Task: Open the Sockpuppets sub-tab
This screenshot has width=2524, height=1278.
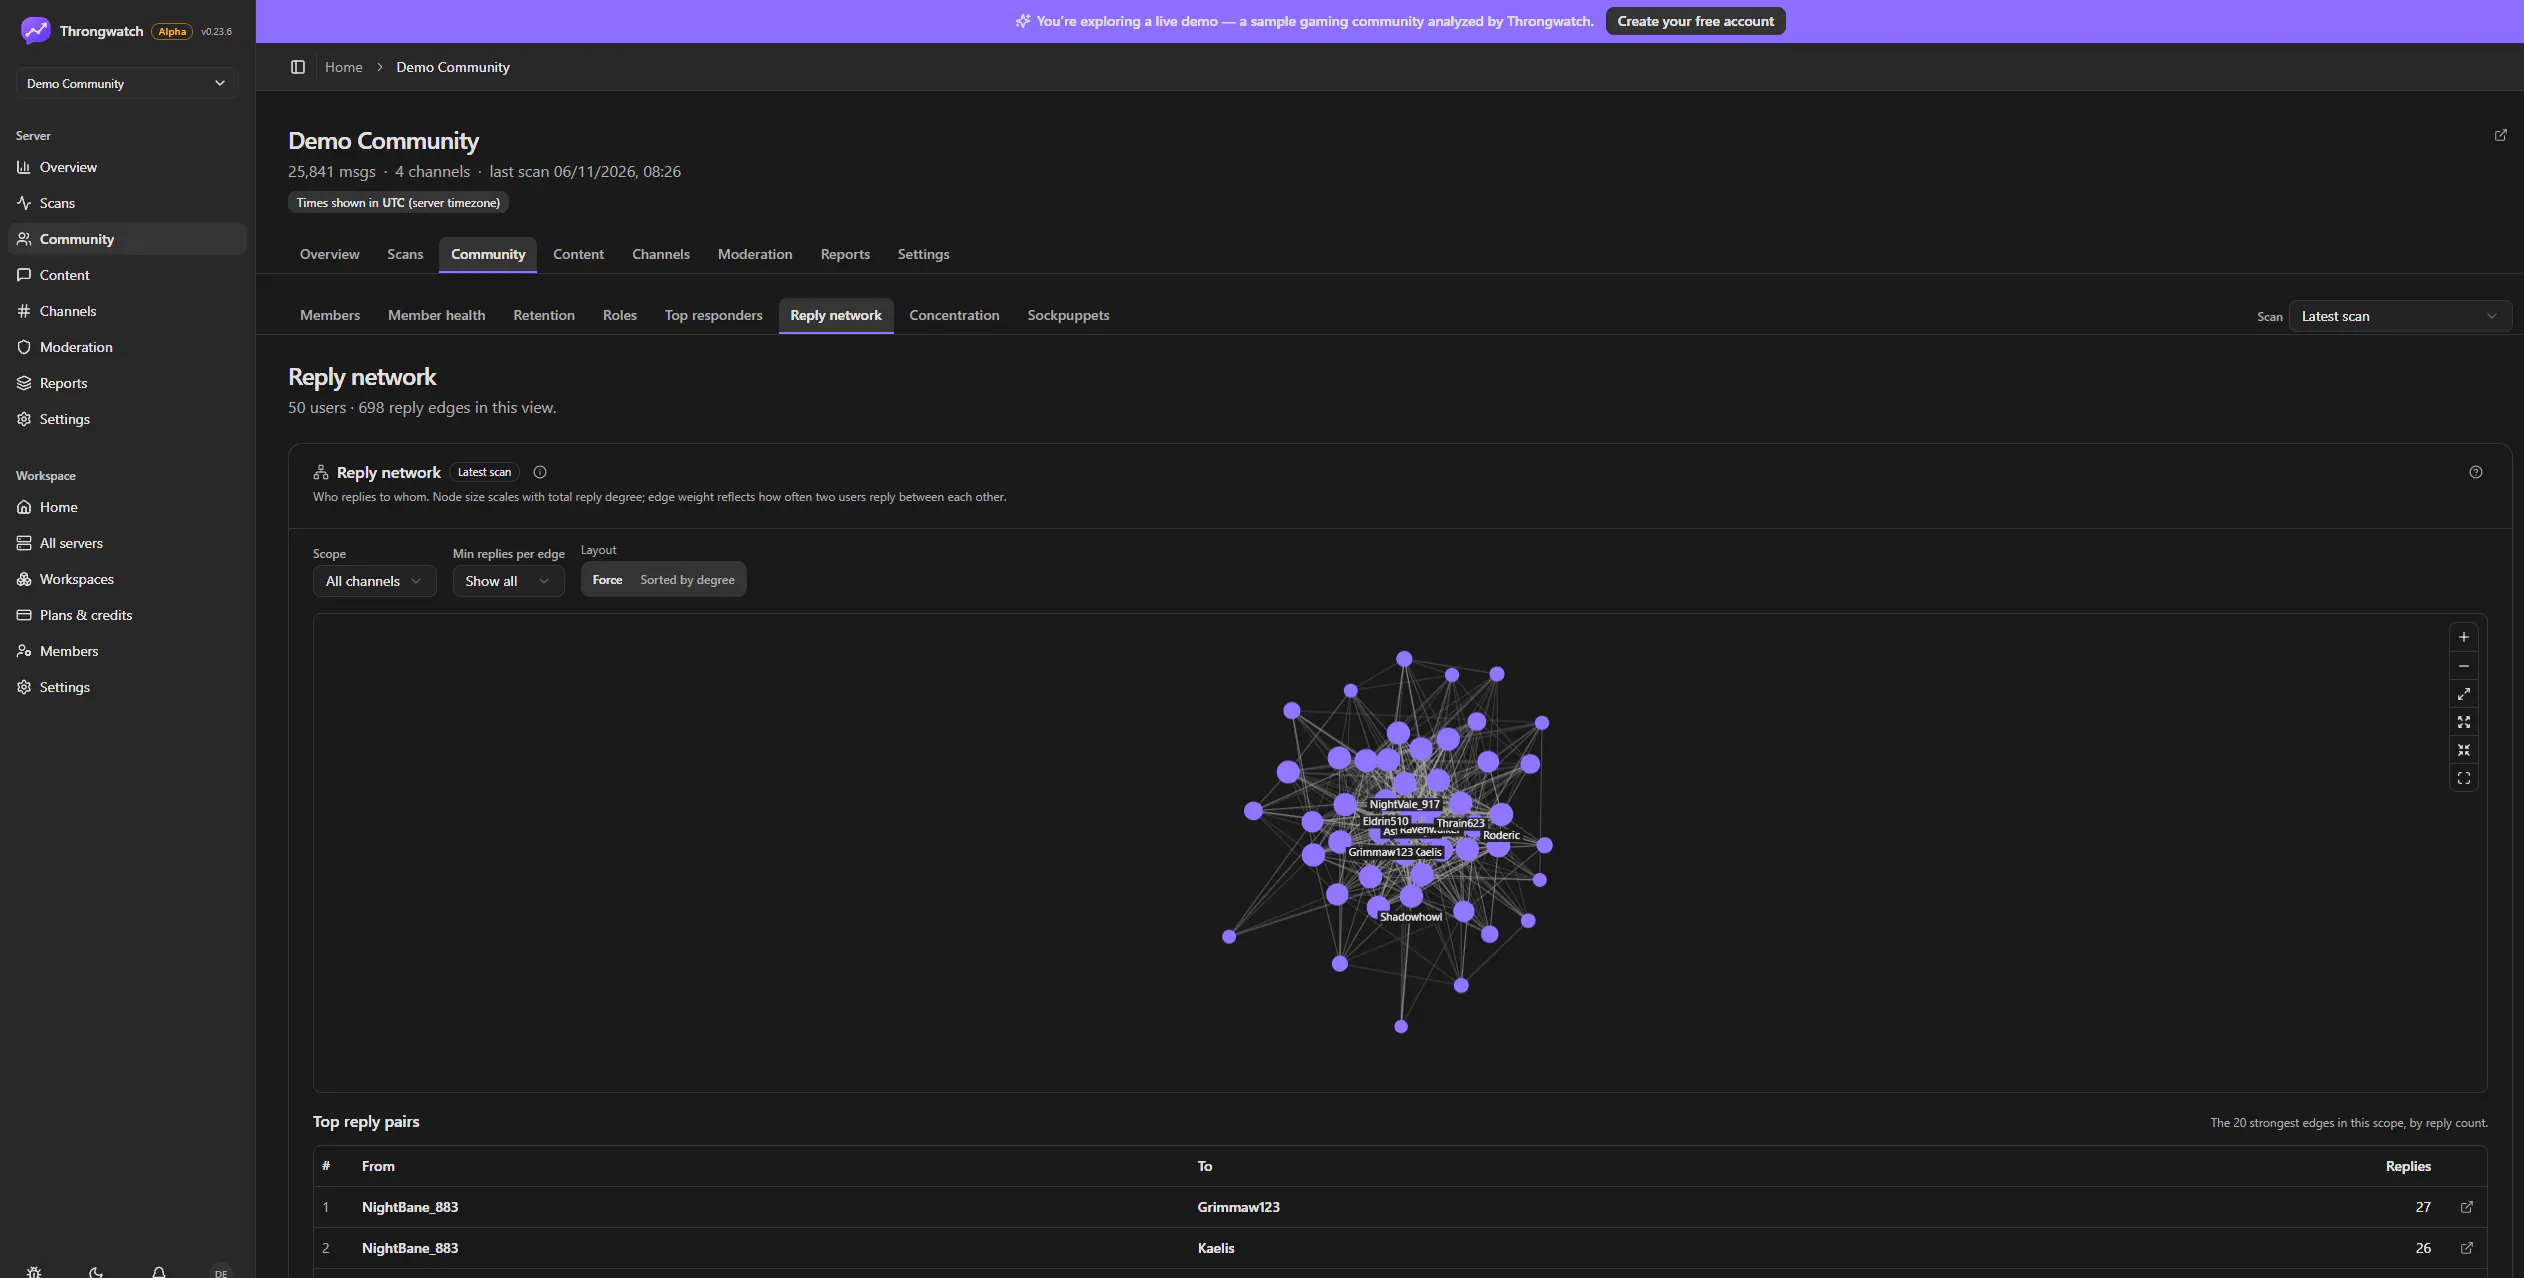Action: [1068, 315]
